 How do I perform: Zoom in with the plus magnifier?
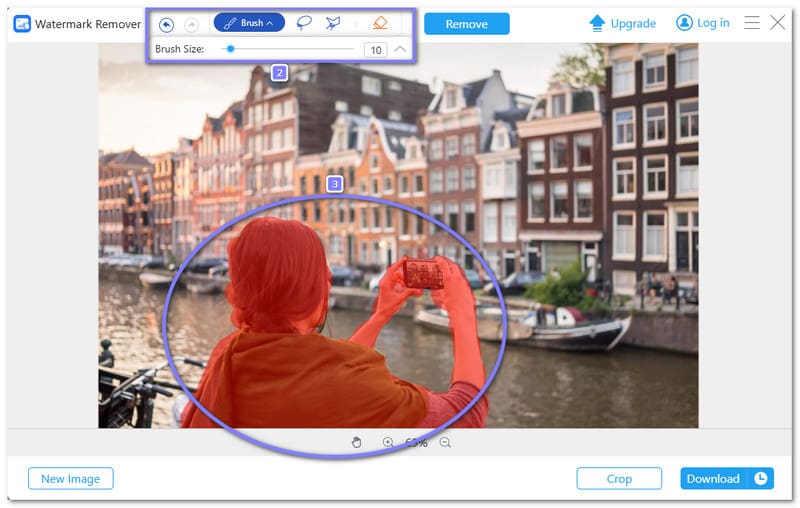click(x=388, y=442)
